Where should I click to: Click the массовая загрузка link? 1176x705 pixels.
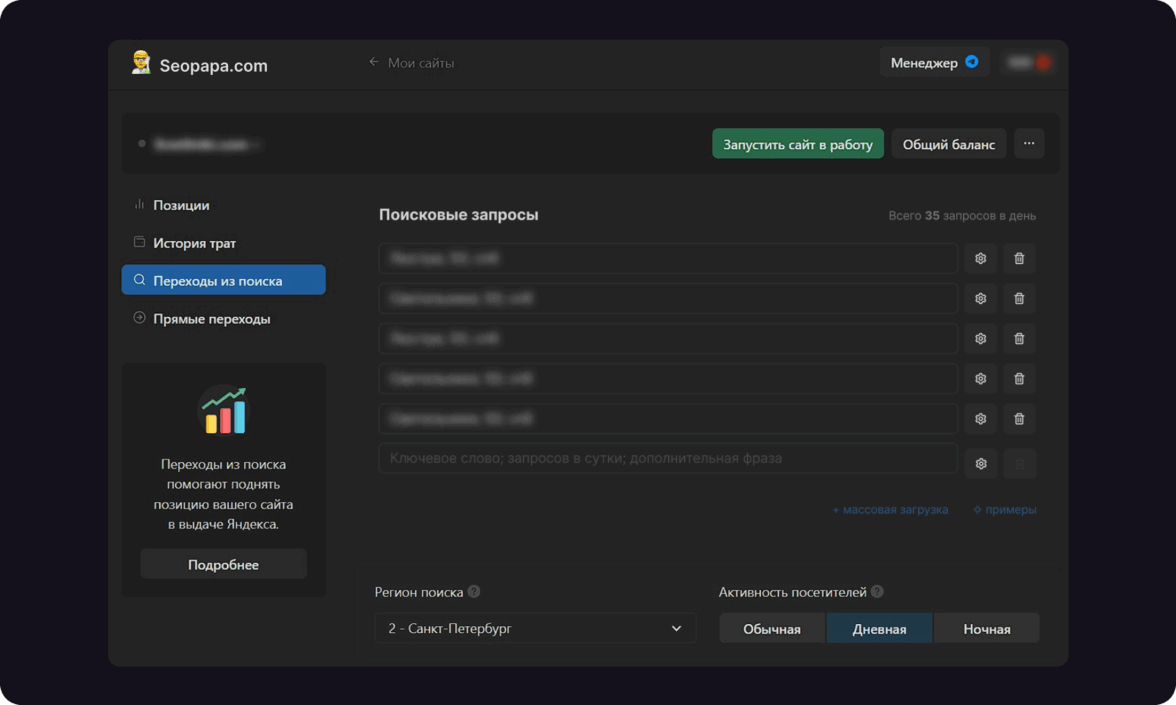click(890, 510)
